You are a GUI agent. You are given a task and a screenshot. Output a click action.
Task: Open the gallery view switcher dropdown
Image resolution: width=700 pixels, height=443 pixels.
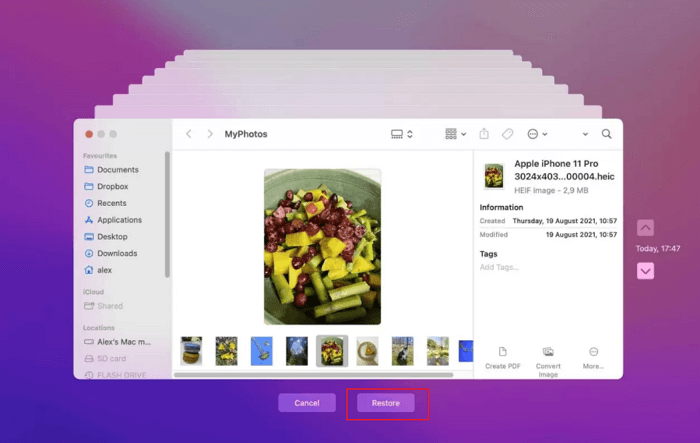(x=401, y=134)
